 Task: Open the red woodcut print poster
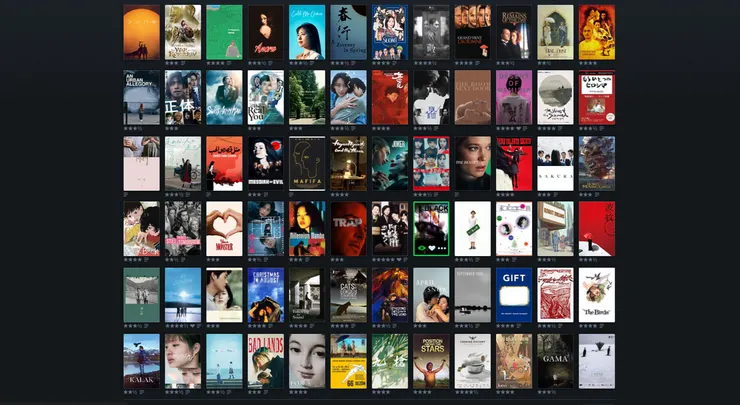555,295
